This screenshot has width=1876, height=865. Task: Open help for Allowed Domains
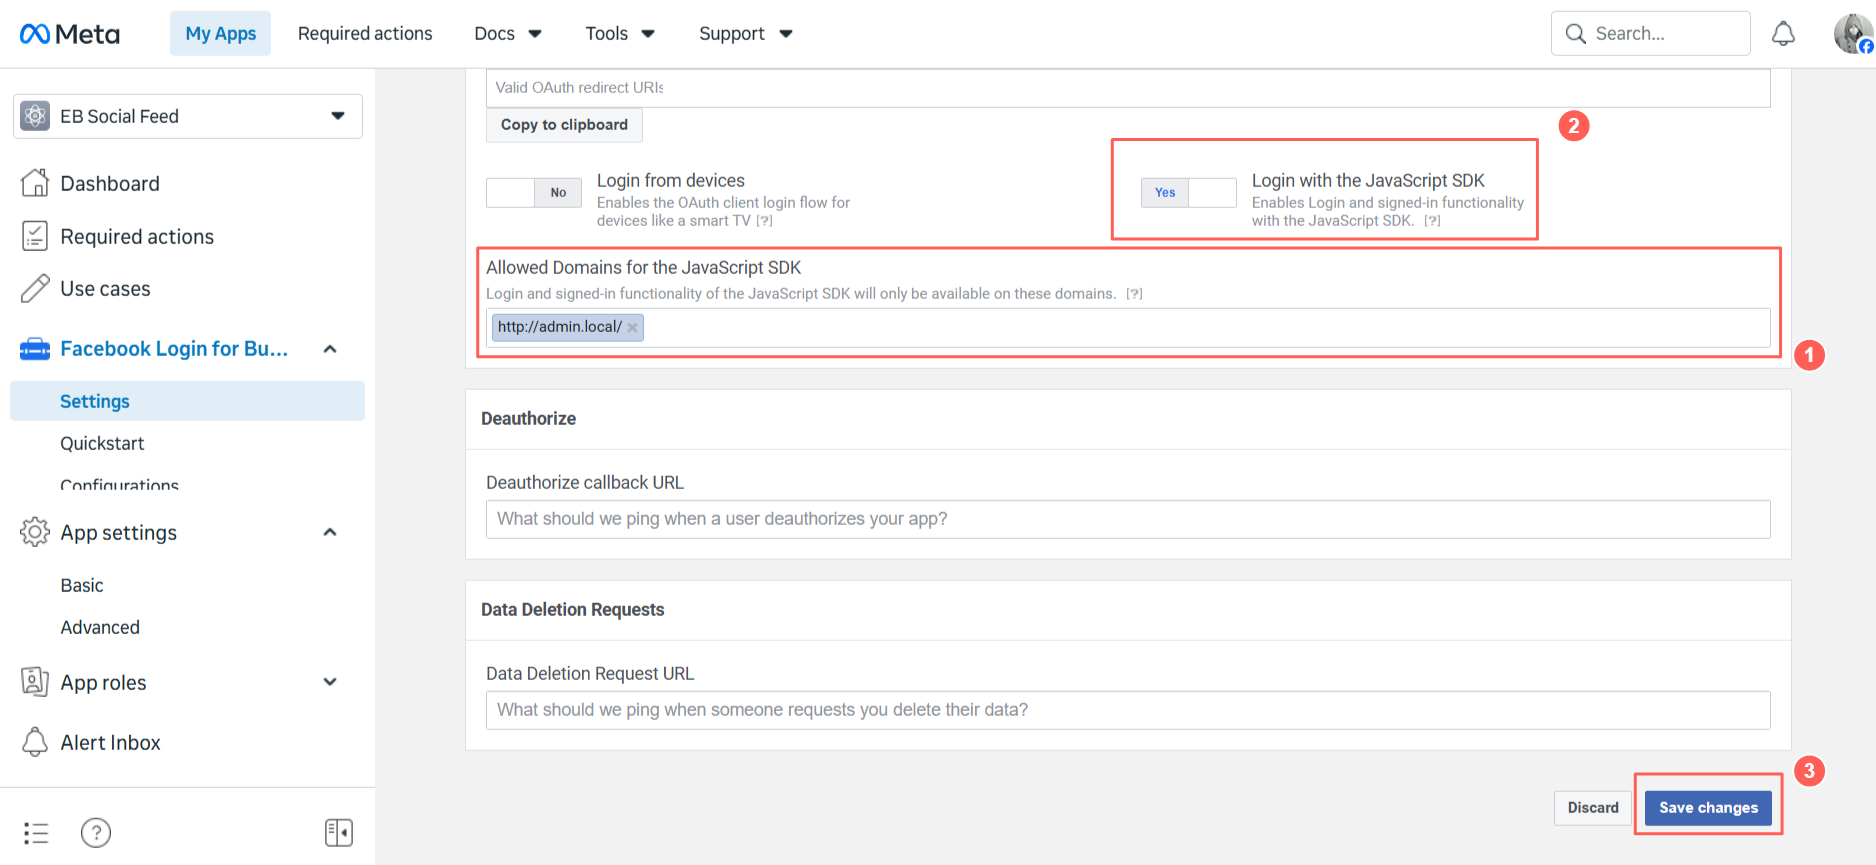coord(1134,294)
